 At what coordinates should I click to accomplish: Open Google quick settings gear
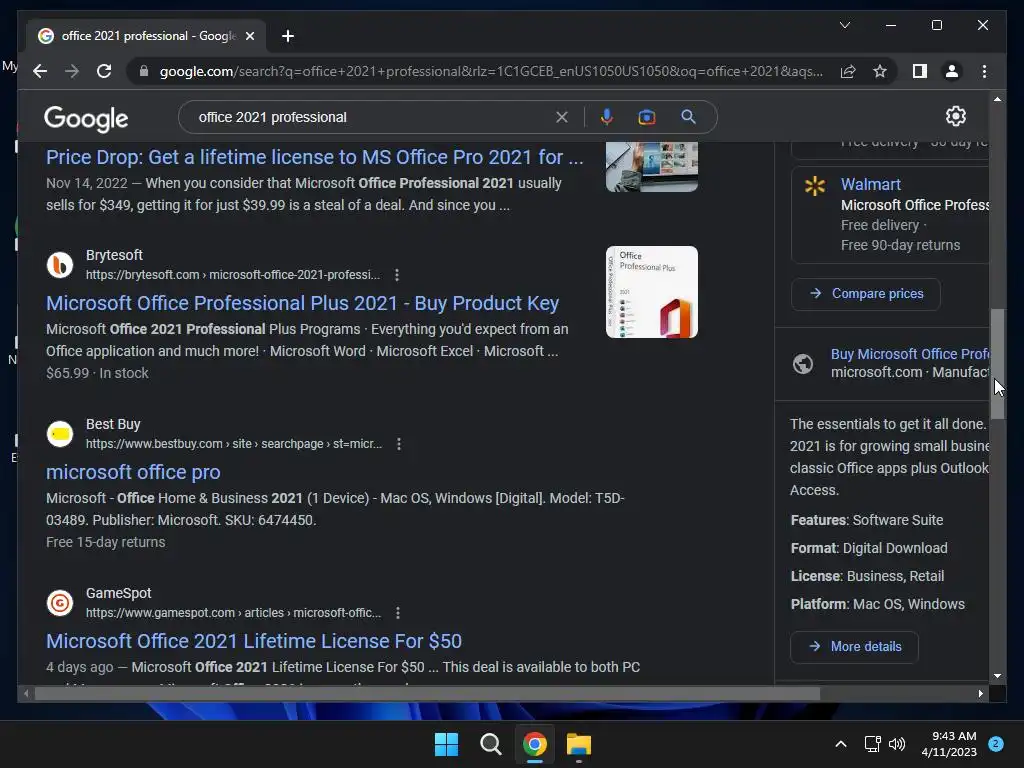pyautogui.click(x=955, y=116)
